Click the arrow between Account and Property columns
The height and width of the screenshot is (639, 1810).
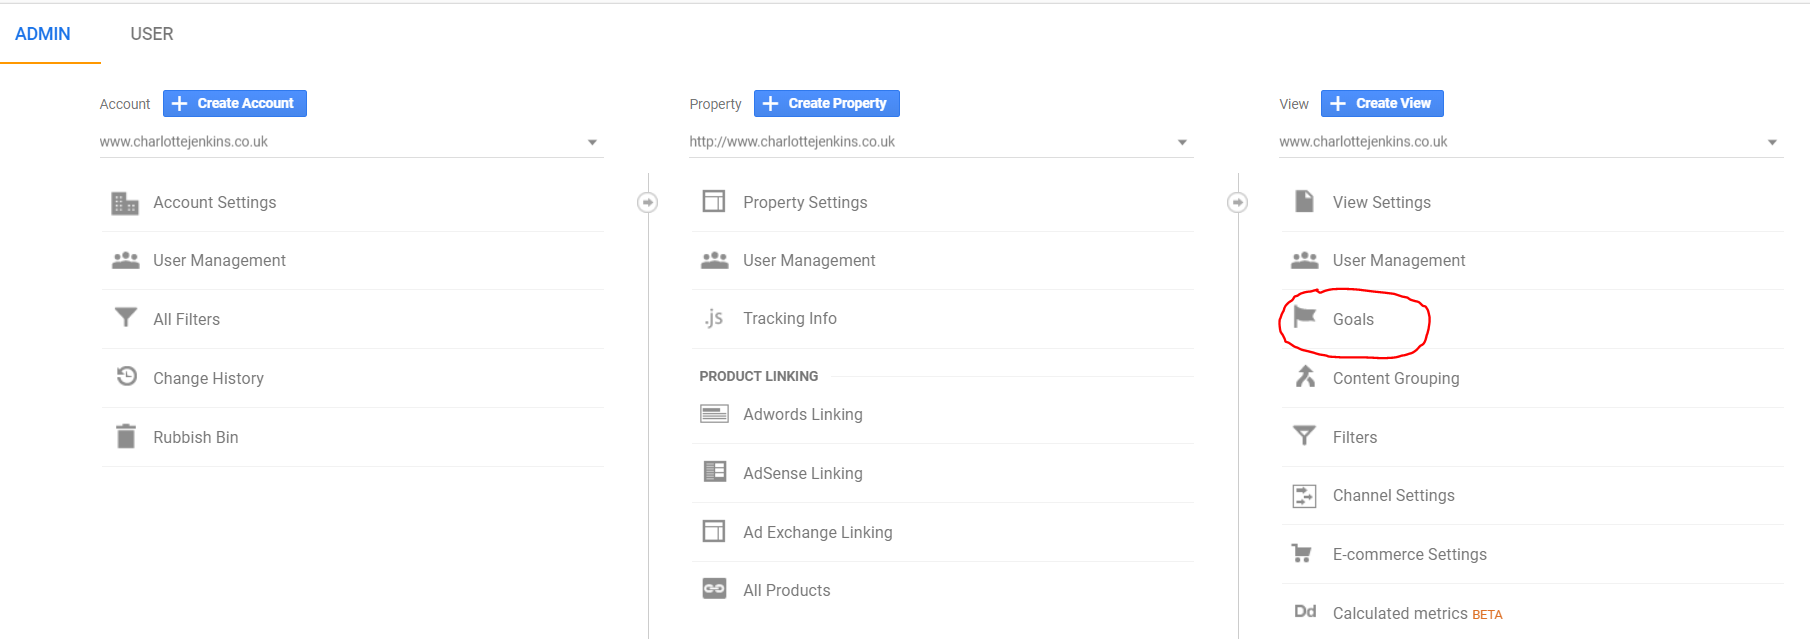[647, 203]
